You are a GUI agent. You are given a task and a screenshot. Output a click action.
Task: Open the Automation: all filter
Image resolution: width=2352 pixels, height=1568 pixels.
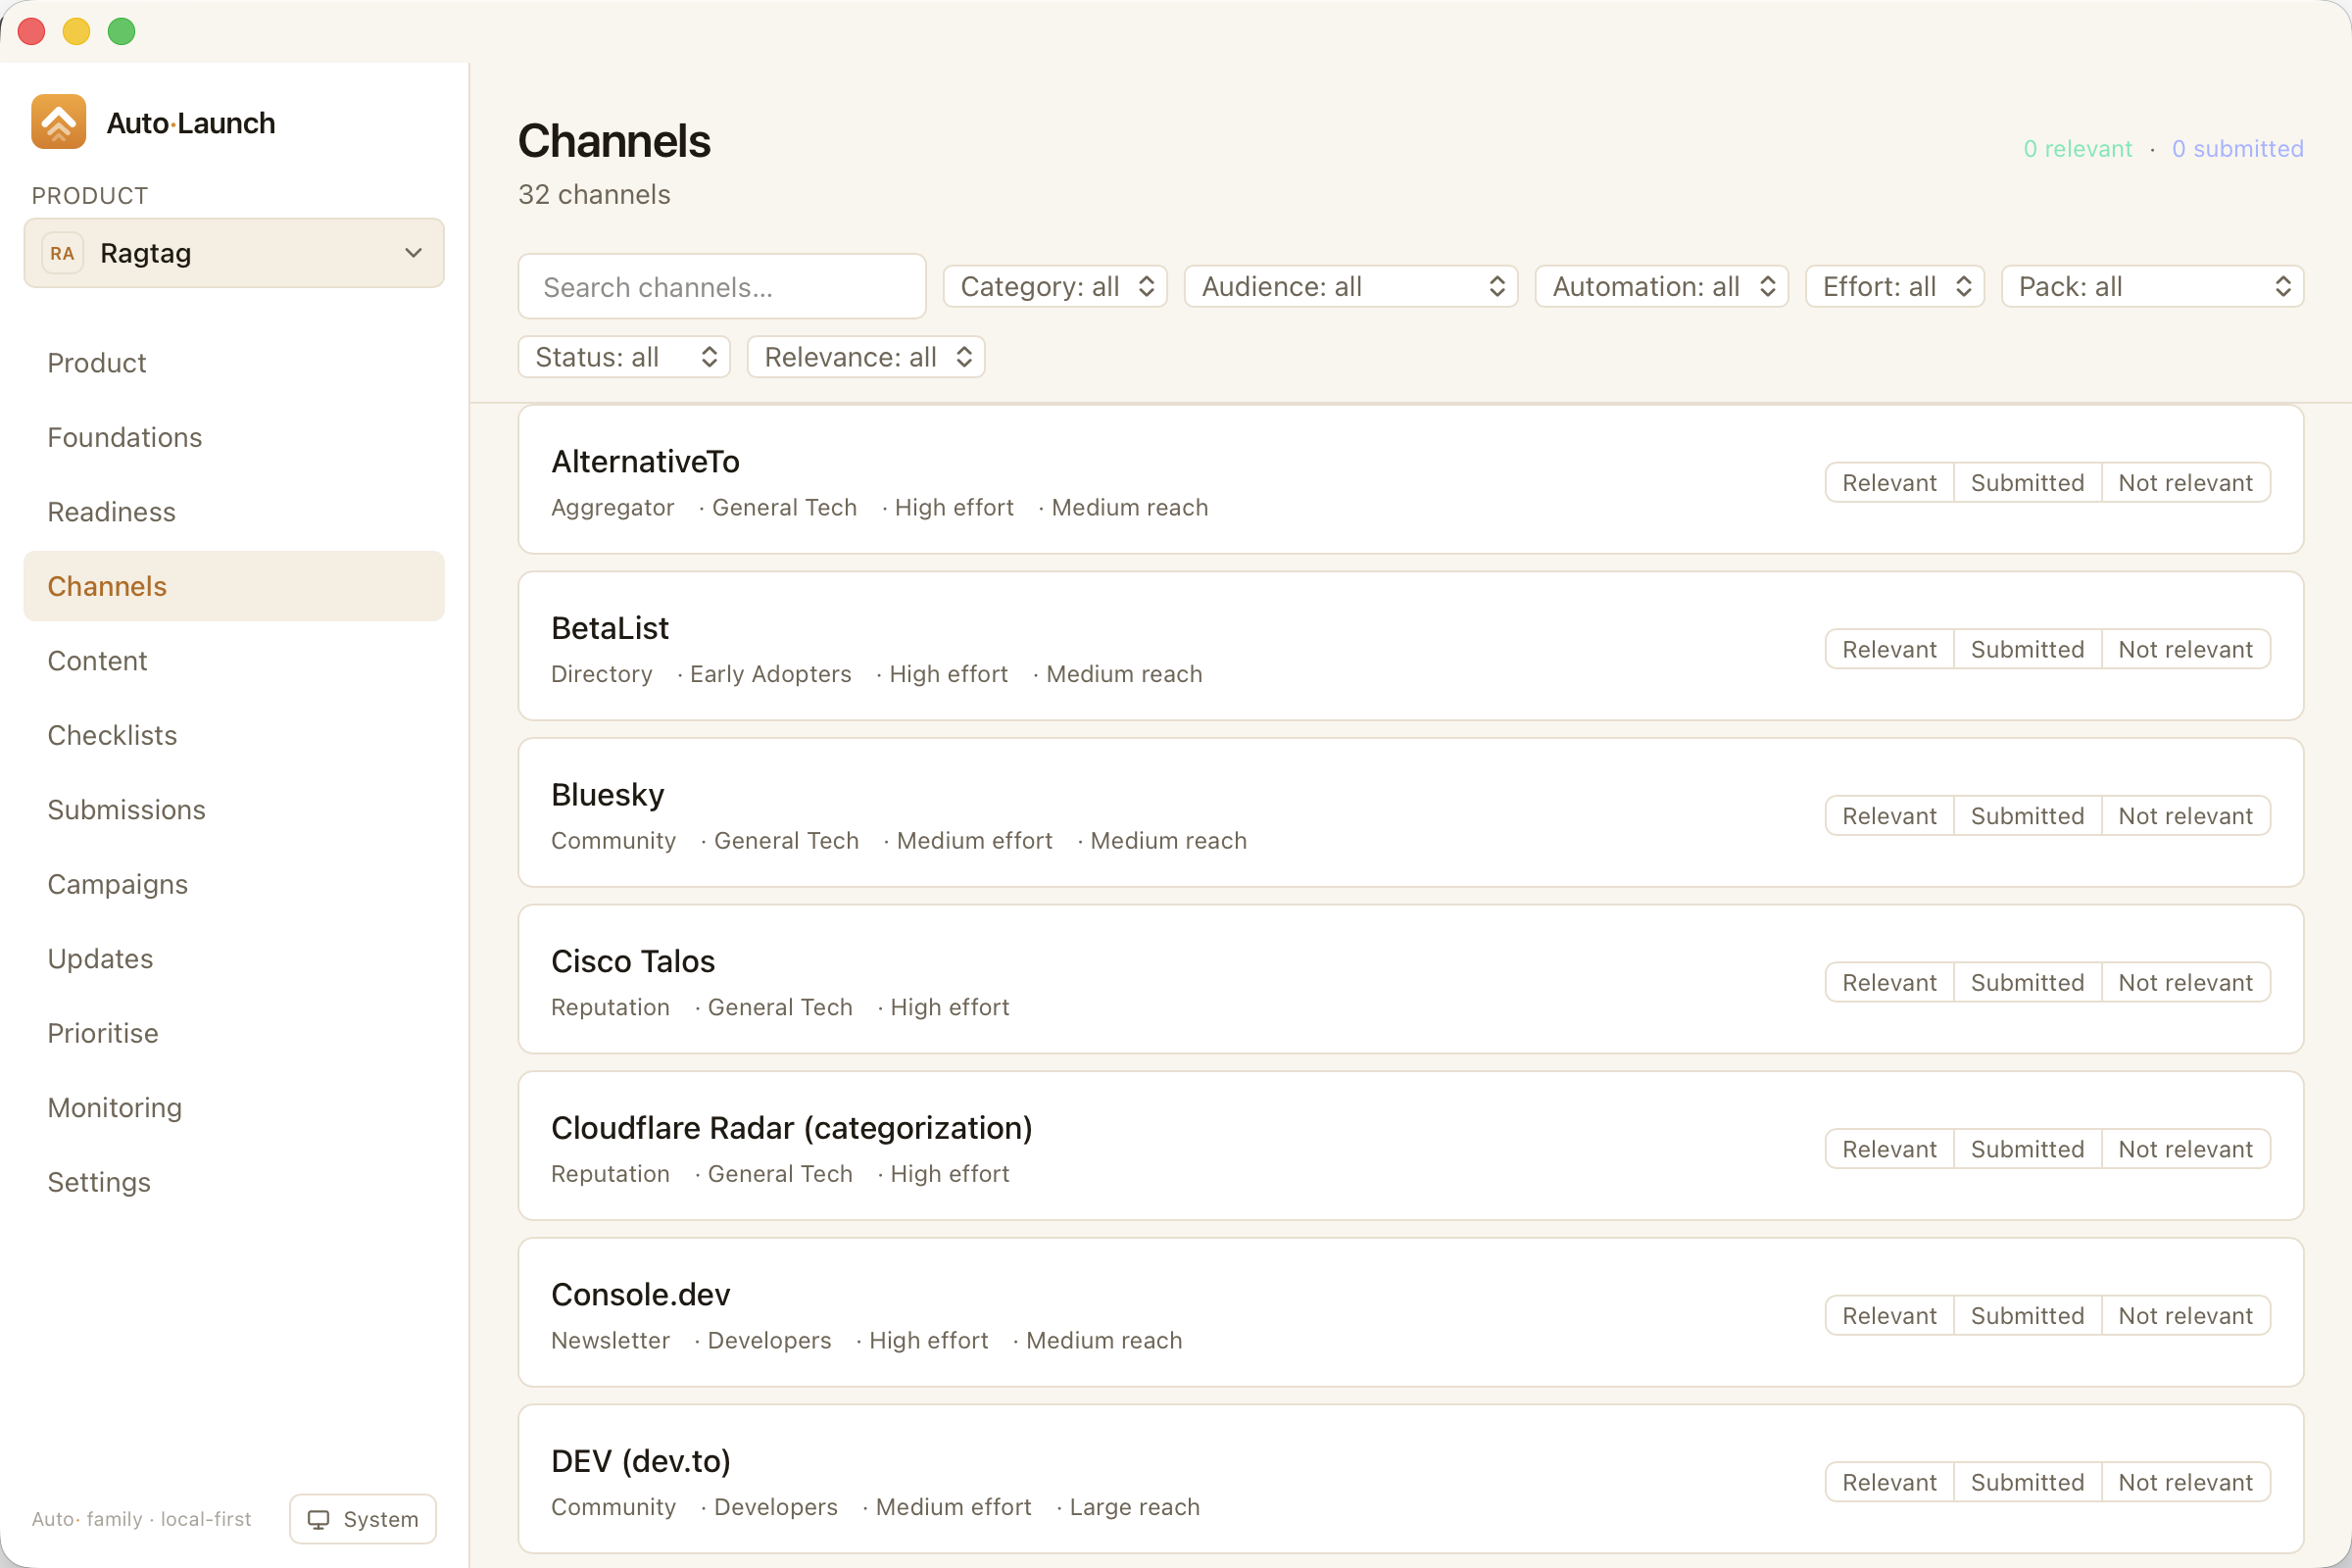pyautogui.click(x=1661, y=286)
